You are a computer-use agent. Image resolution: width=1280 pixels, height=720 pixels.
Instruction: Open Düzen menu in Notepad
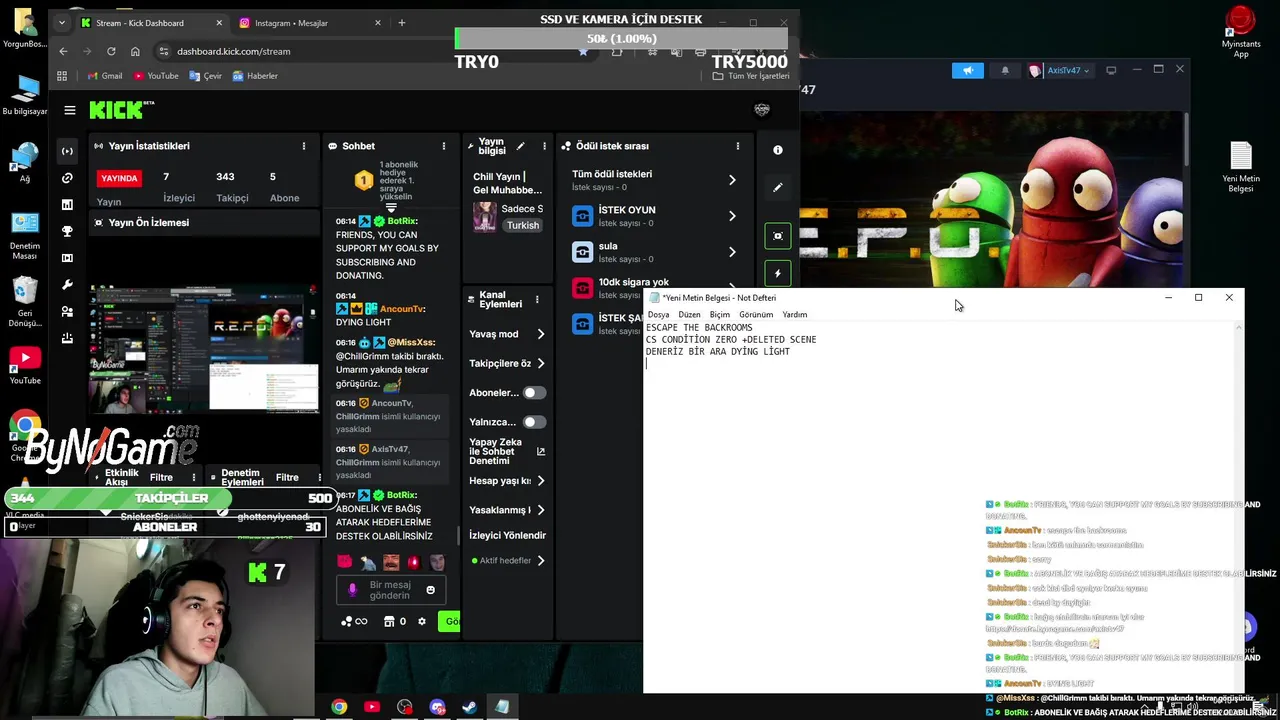pos(689,314)
